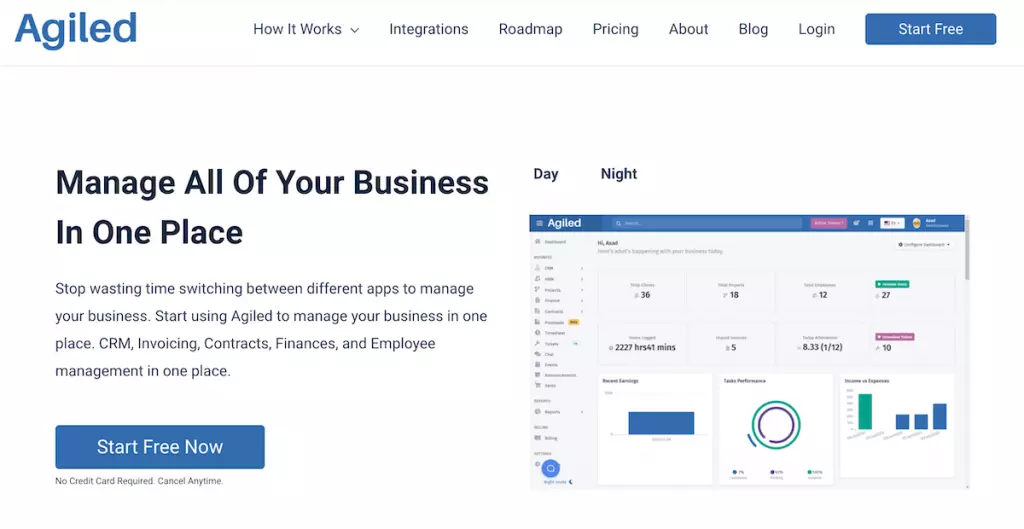Open the Proposals icon with Beta badge
This screenshot has height=529, width=1024.
537,322
